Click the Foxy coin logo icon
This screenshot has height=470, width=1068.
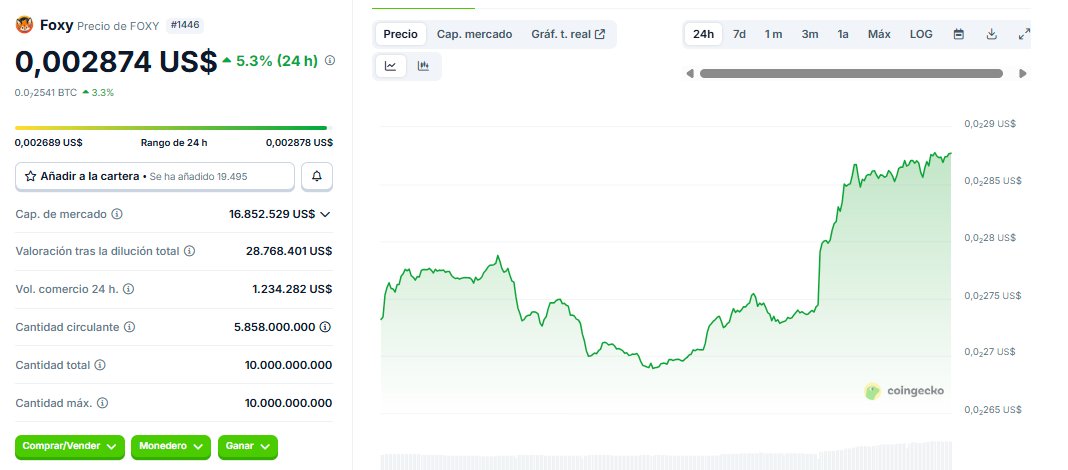click(x=25, y=25)
